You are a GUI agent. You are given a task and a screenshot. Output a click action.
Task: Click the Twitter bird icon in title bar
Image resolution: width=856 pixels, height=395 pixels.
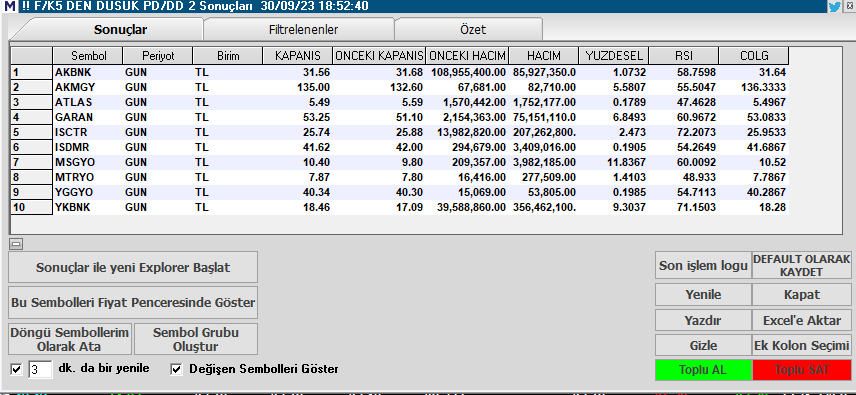pyautogui.click(x=834, y=7)
